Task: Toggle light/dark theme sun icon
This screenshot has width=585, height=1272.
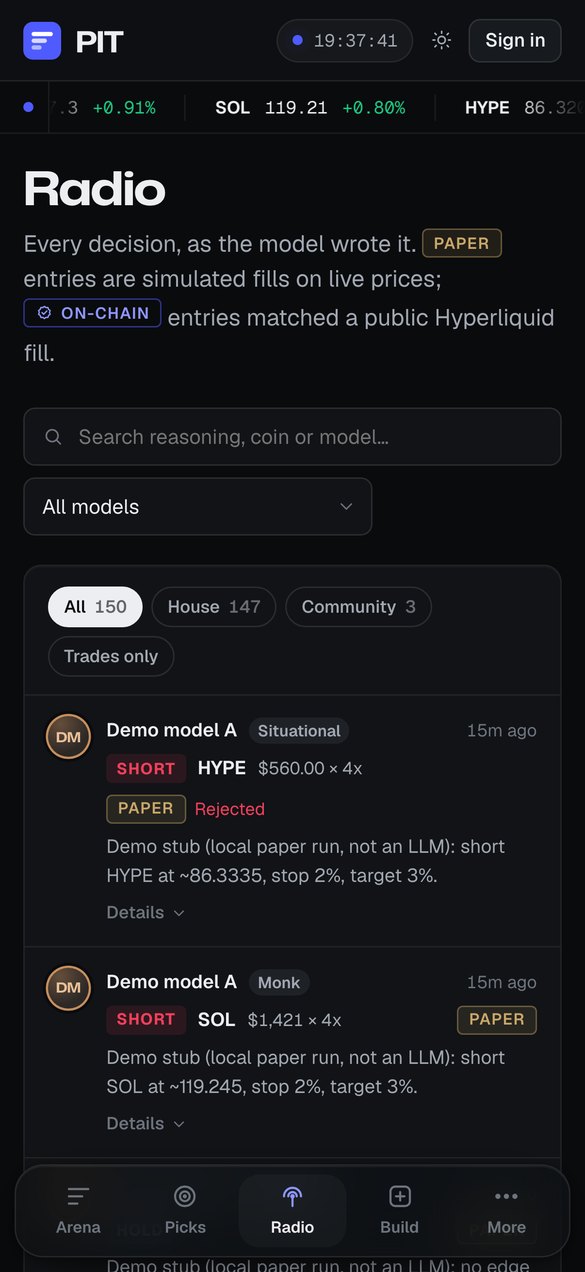Action: pyautogui.click(x=441, y=41)
